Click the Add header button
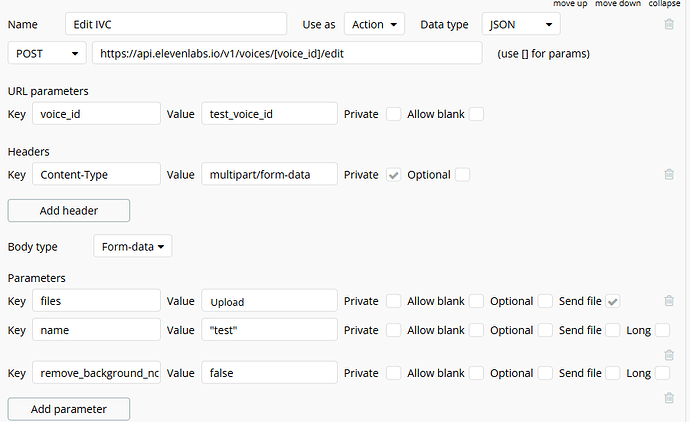The image size is (690, 422). [68, 210]
